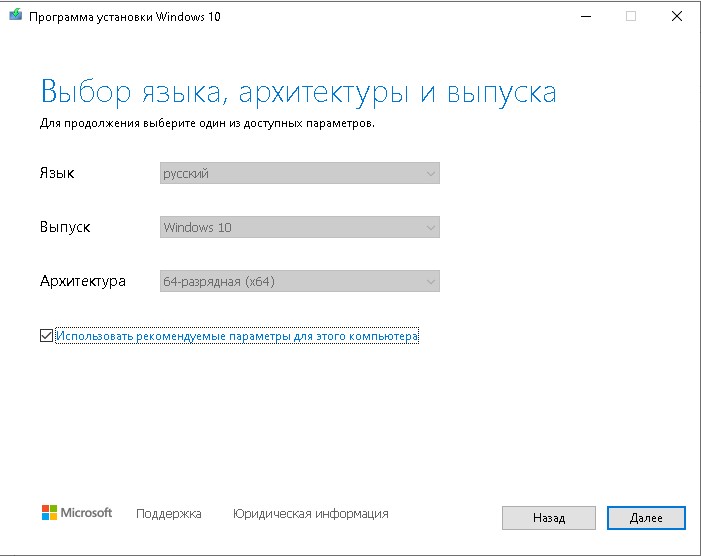Open the Язык dropdown showing русский
The width and height of the screenshot is (701, 556).
tap(300, 173)
